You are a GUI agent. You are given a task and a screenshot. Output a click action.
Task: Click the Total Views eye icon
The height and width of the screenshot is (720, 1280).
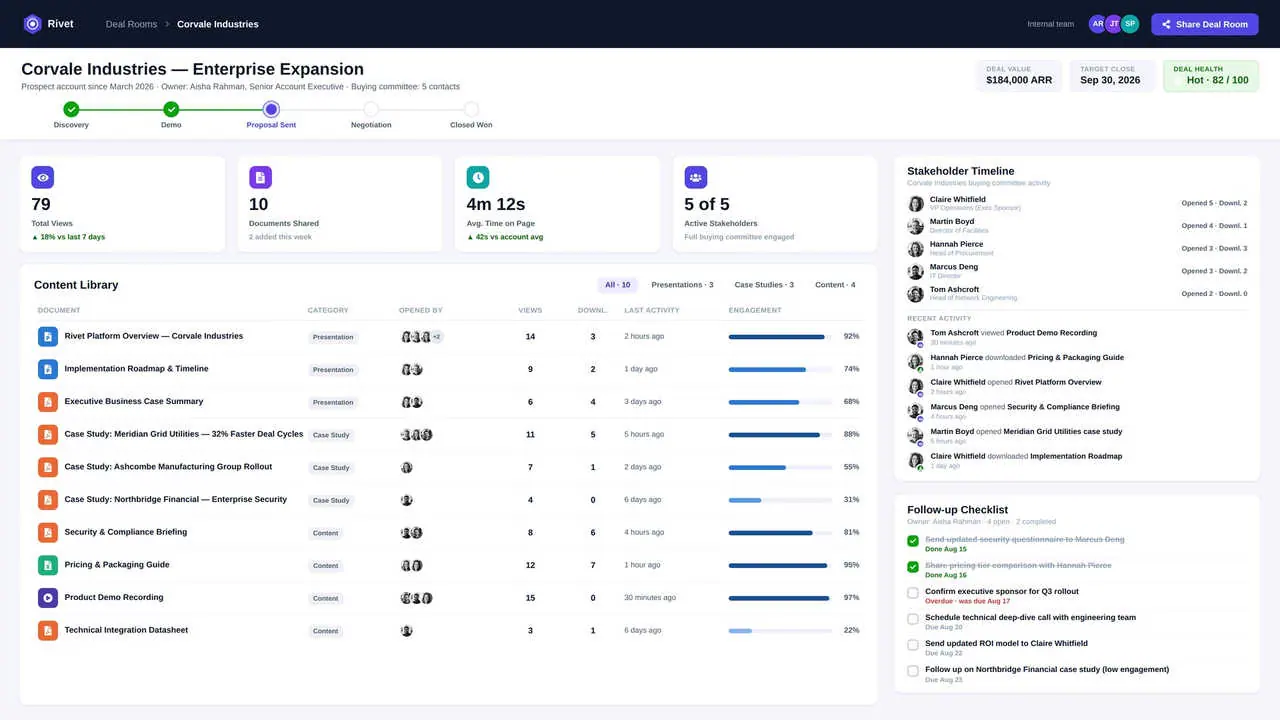coord(42,177)
